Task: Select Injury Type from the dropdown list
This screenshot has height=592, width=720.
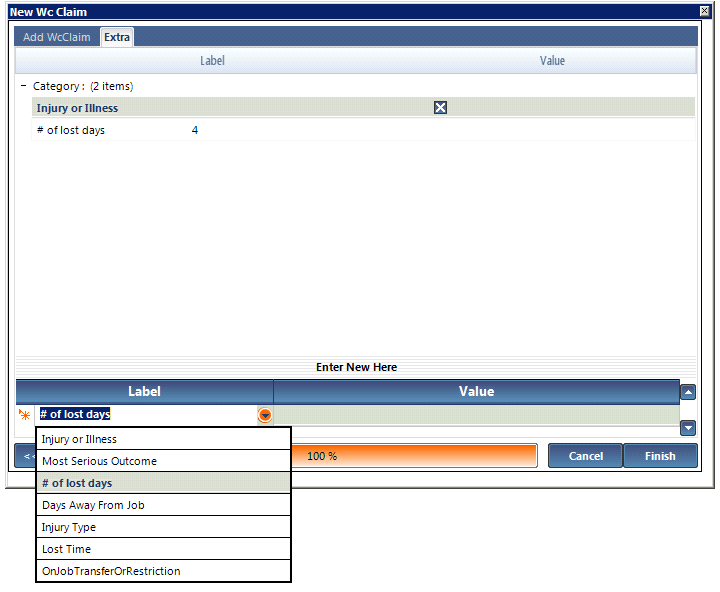Action: pos(163,527)
